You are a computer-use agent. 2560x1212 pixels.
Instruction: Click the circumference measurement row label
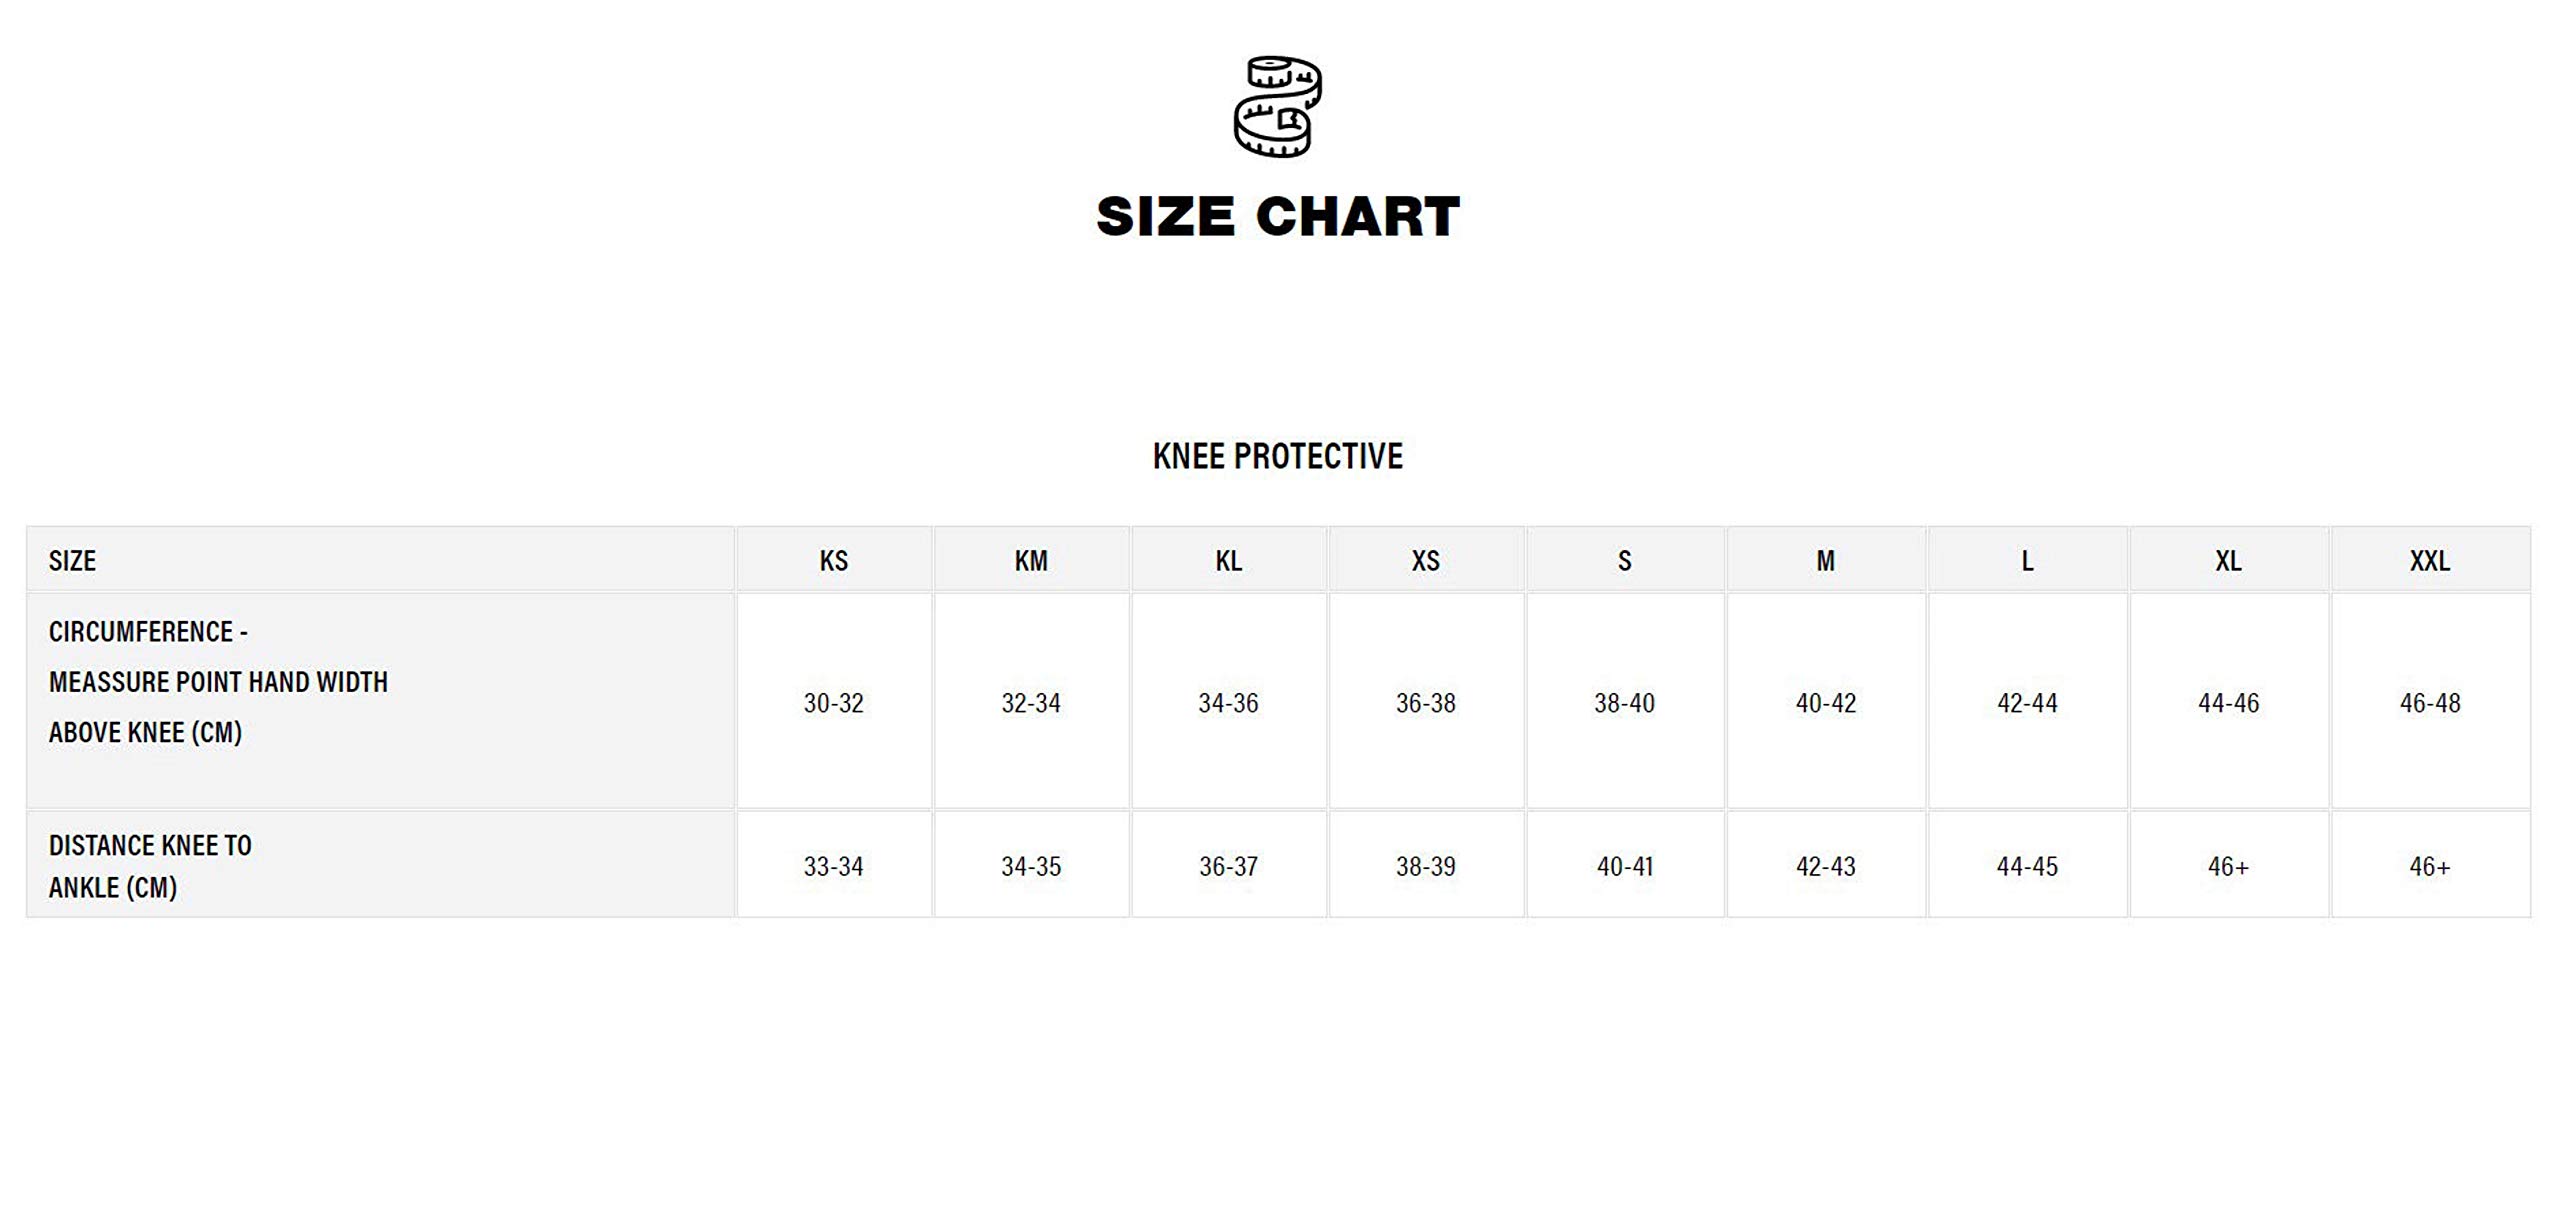218,682
